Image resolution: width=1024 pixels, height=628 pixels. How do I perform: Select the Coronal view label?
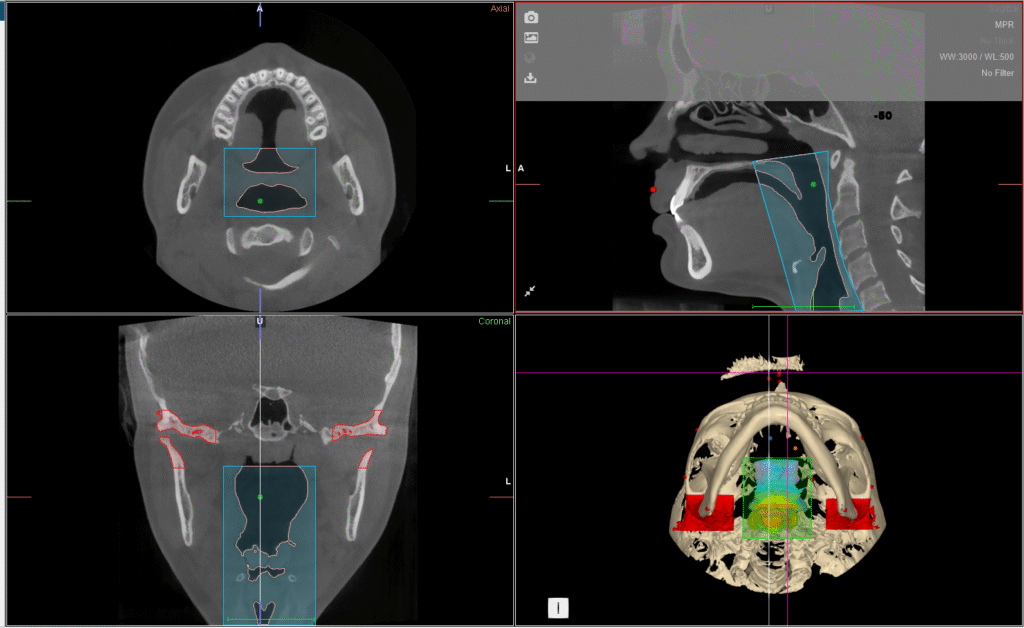click(x=495, y=321)
